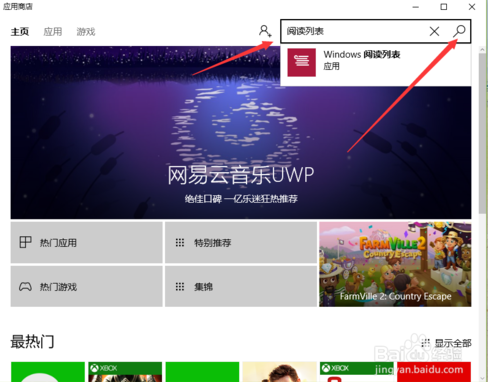Click the dots icon beside 特别推荐
Viewport: 488px width, 382px height.
(180, 242)
